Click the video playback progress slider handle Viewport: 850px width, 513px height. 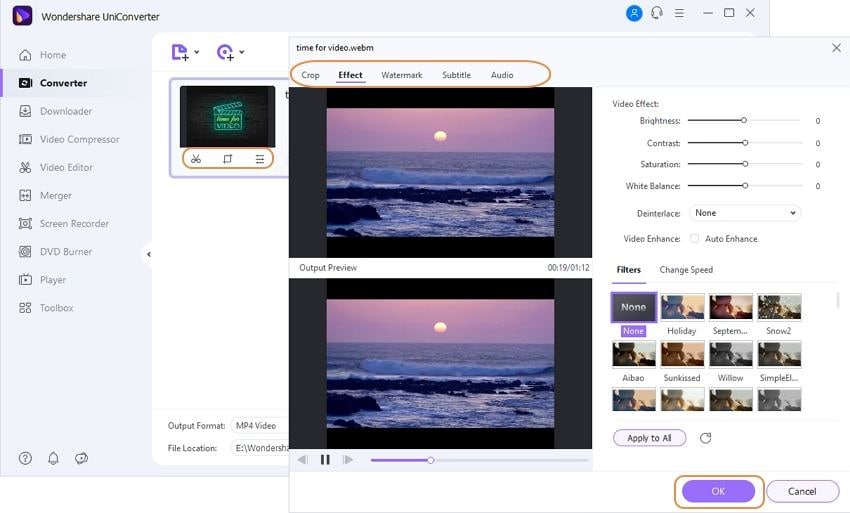click(x=430, y=460)
